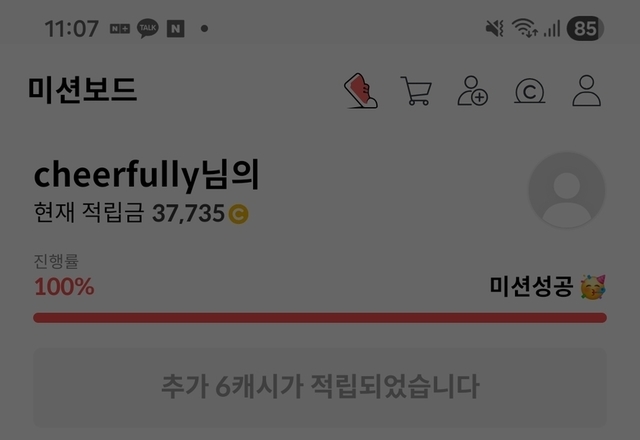Tap the party face emoji beside 미션성공
640x440 pixels.
tap(593, 287)
